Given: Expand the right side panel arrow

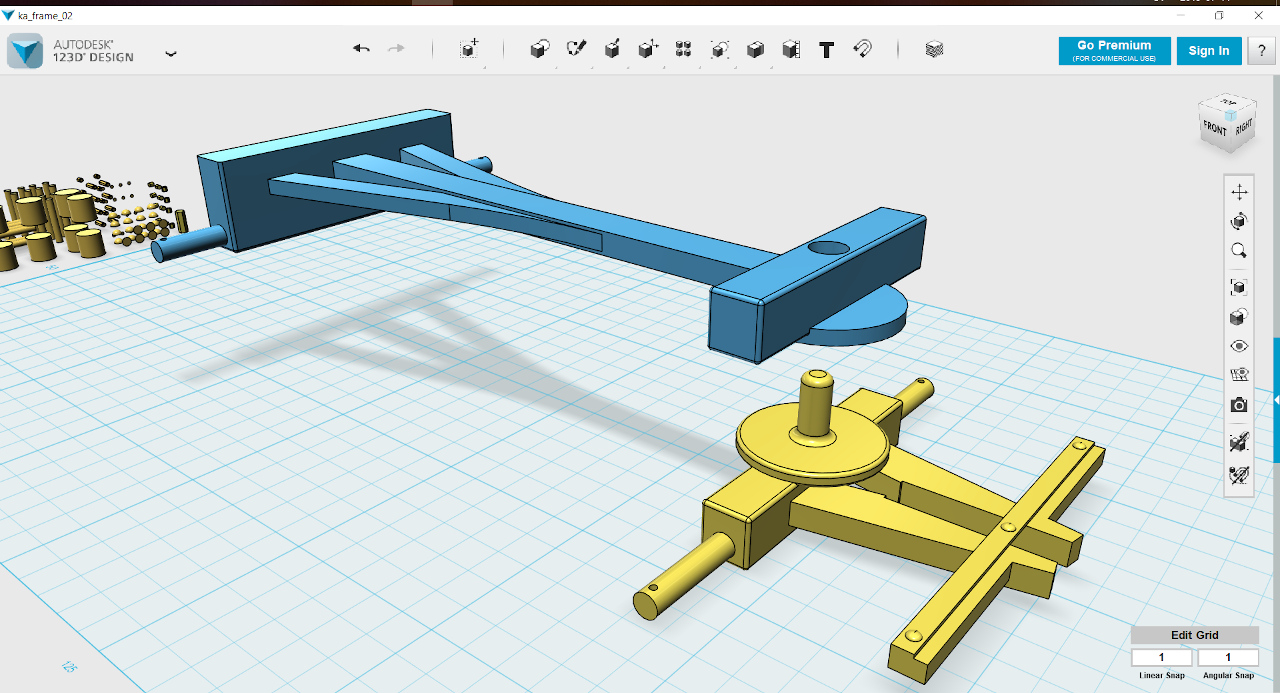Looking at the screenshot, I should click(1276, 399).
